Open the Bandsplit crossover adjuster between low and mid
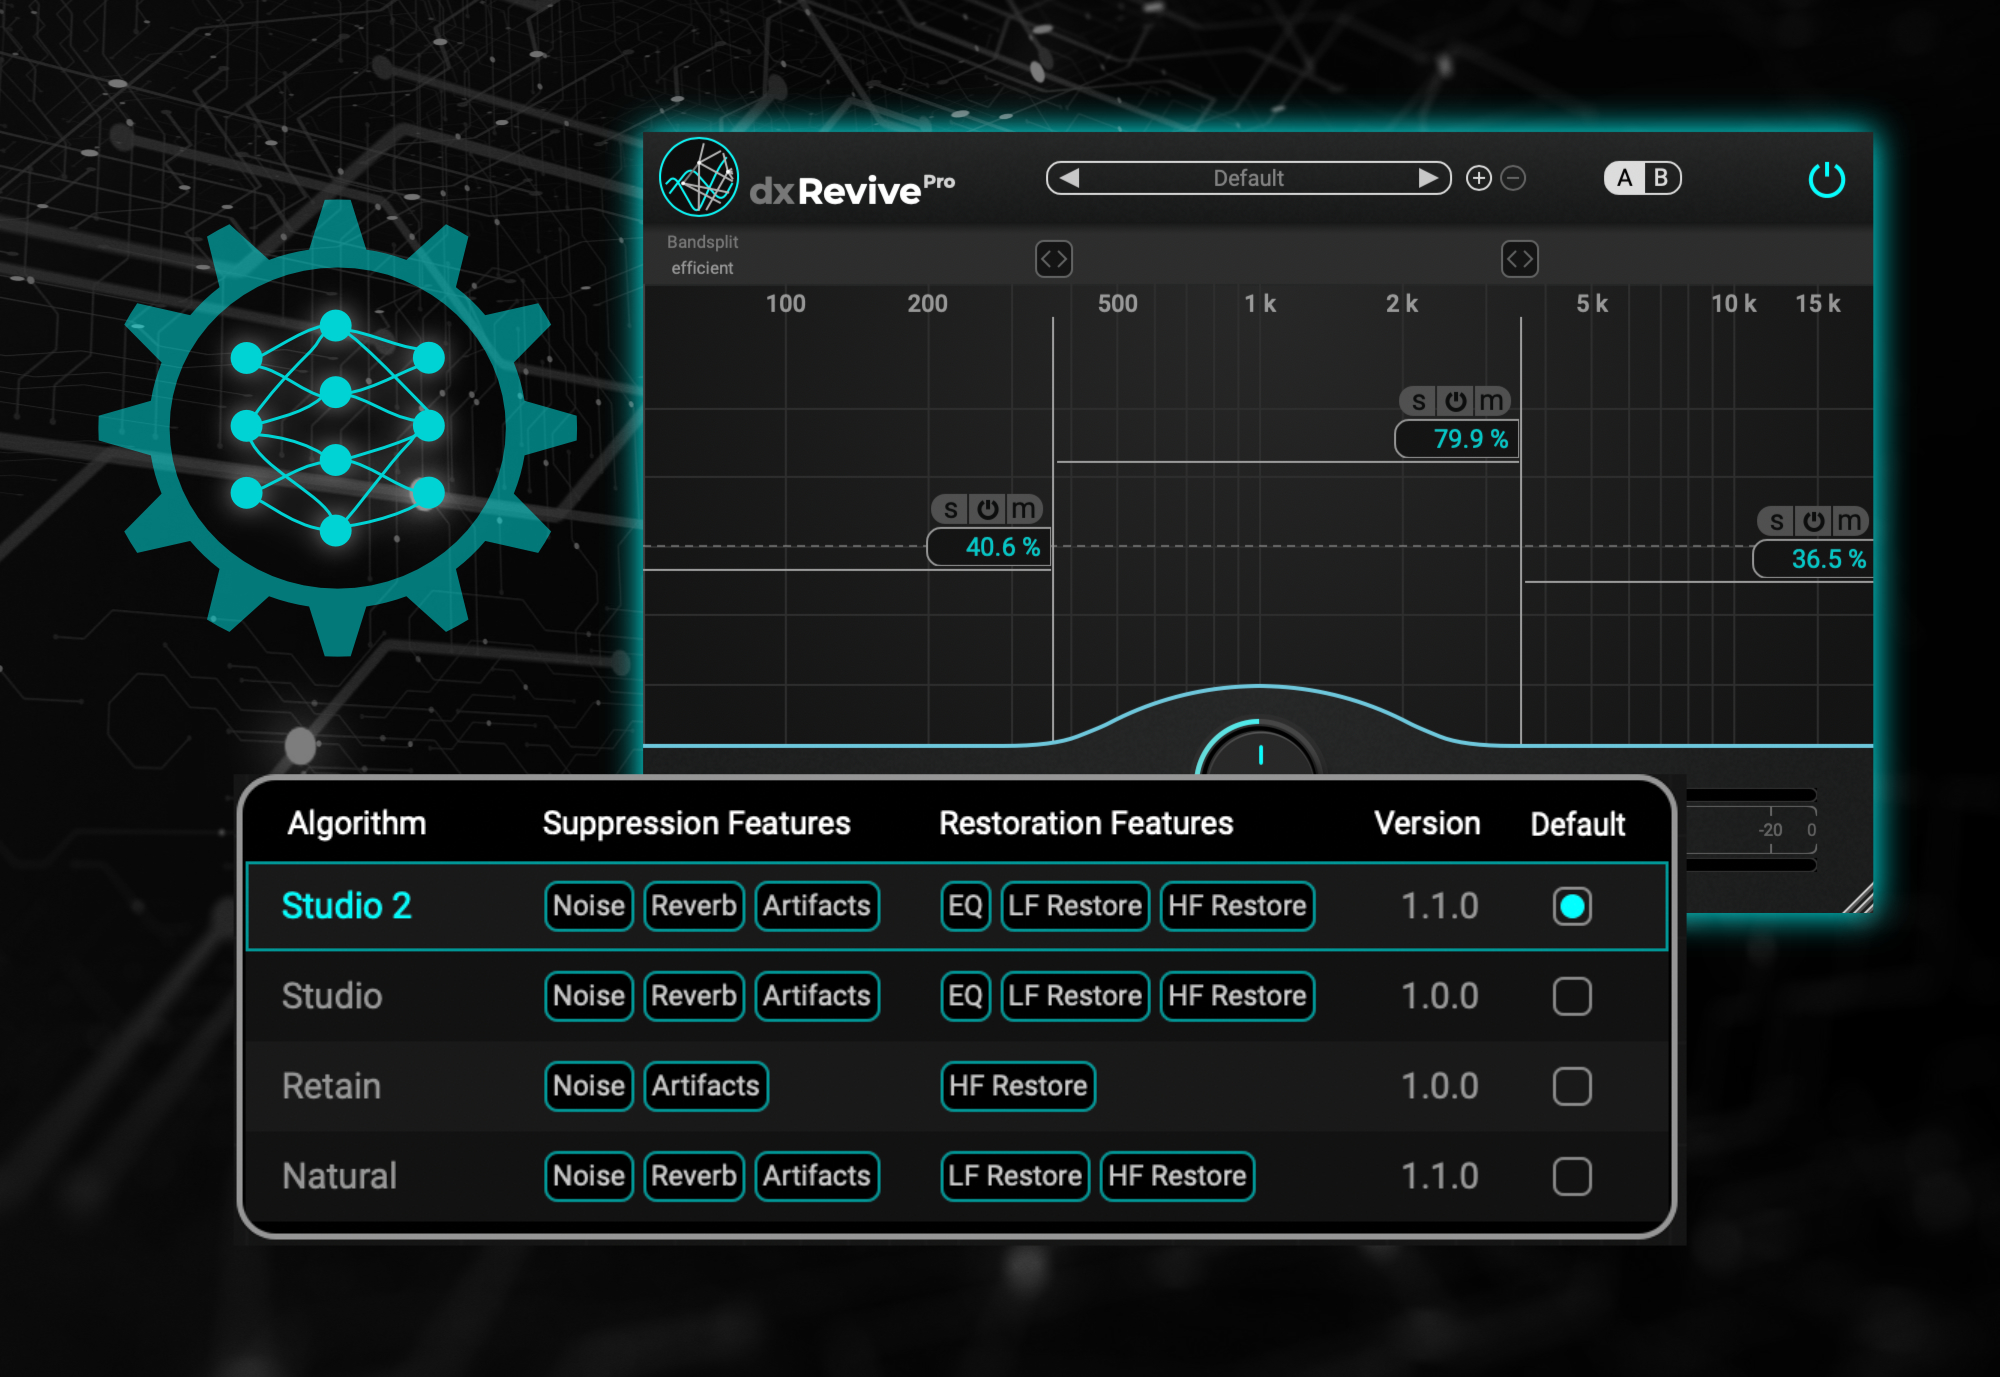Screen dimensions: 2000x1377 point(1053,259)
